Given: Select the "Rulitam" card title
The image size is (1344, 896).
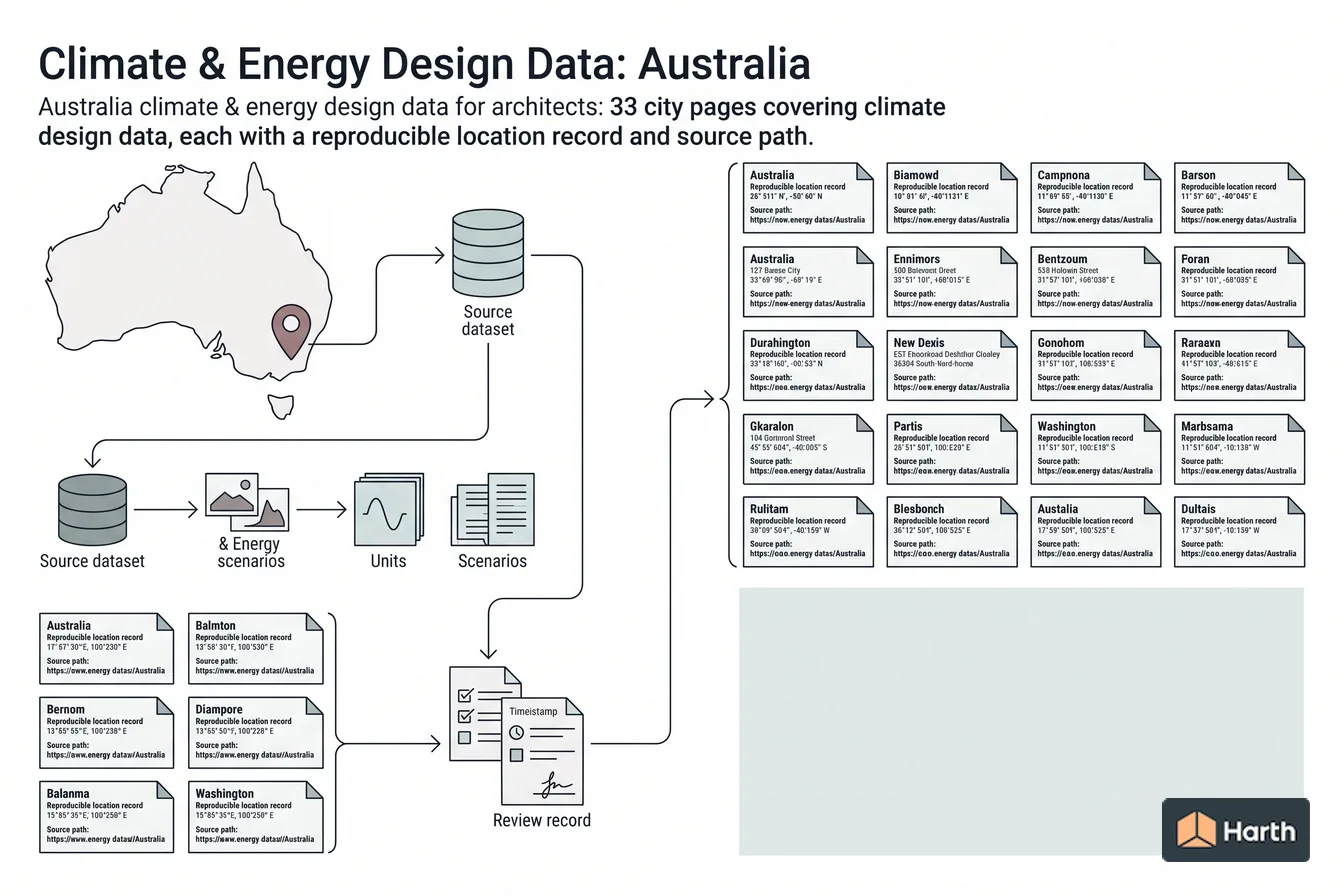Looking at the screenshot, I should pos(769,509).
